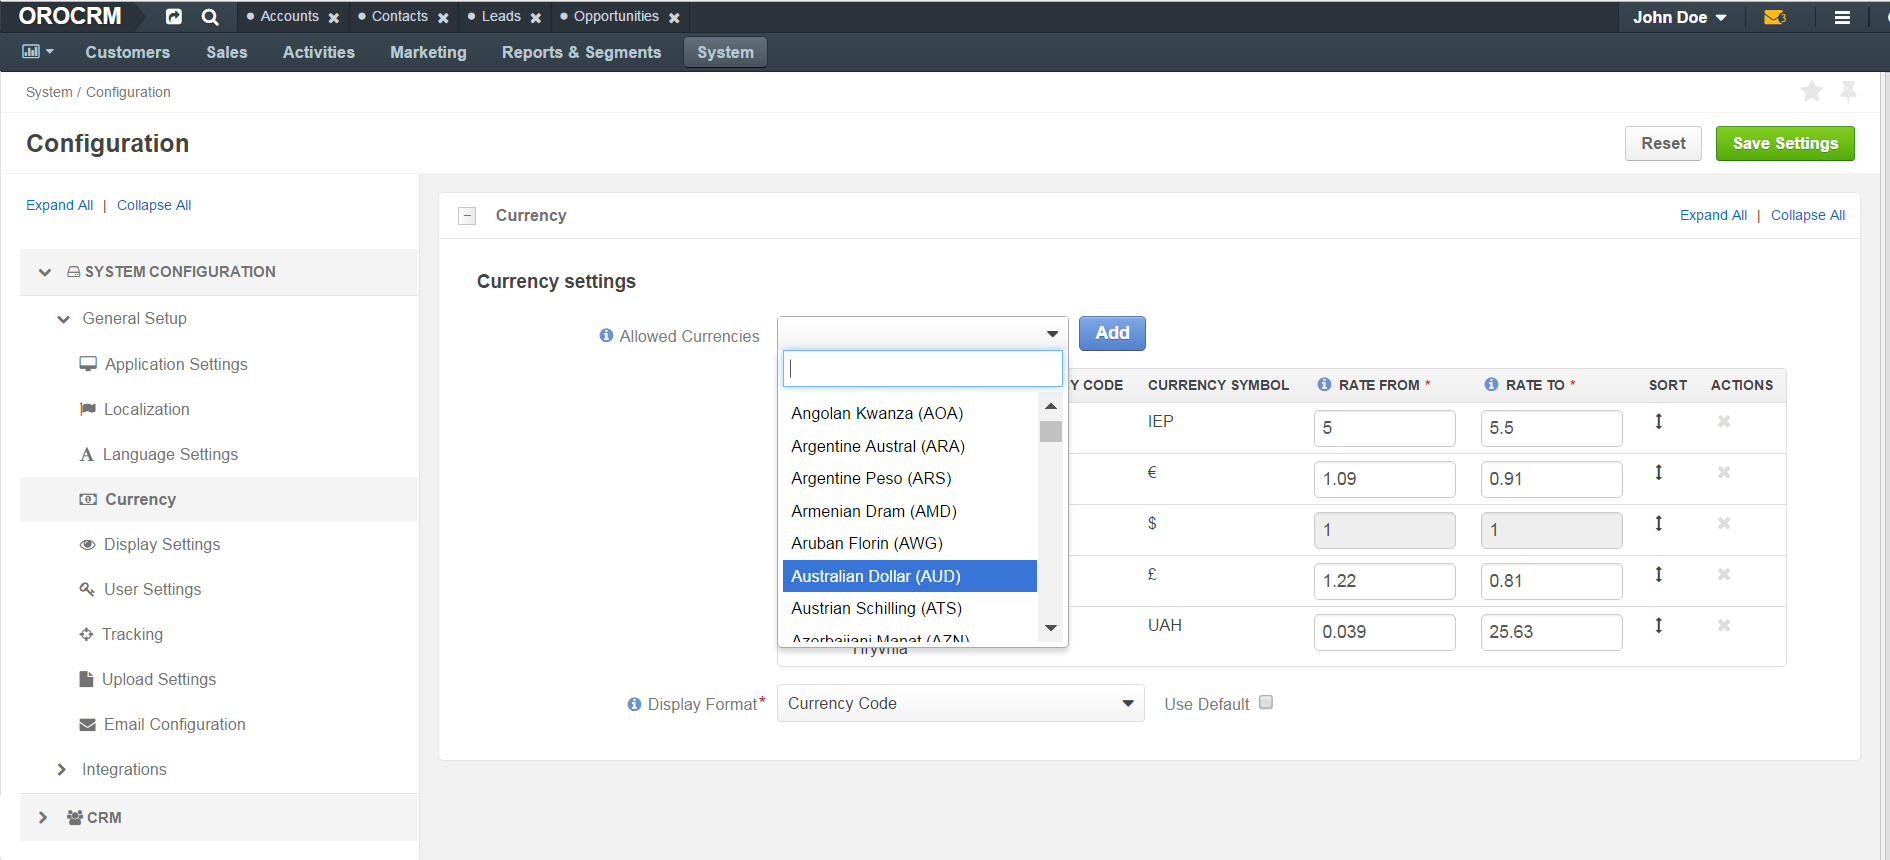Open the Activities menu
This screenshot has height=860, width=1890.
coord(319,52)
